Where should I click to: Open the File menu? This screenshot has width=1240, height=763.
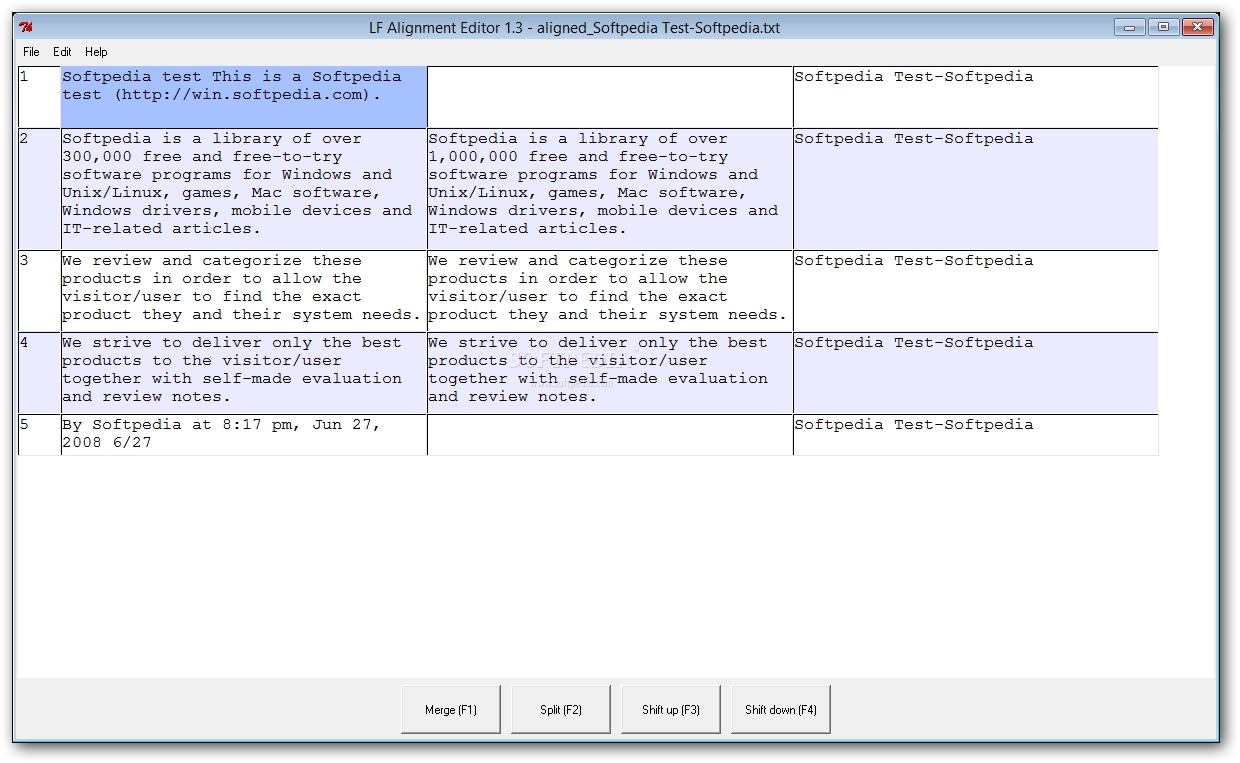31,52
